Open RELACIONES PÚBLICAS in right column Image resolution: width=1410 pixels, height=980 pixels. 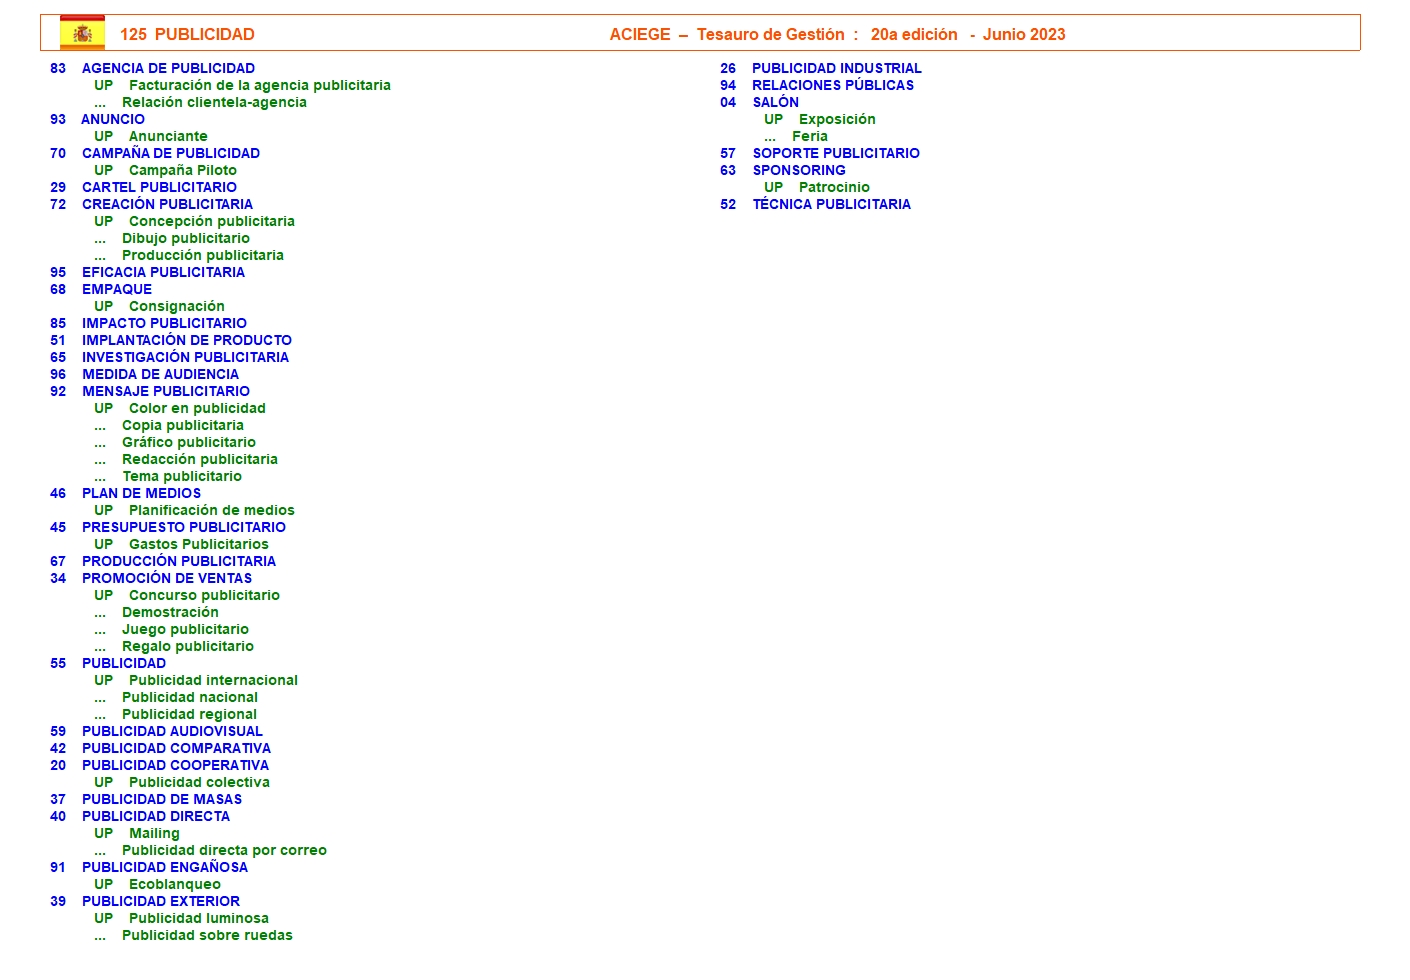click(832, 85)
